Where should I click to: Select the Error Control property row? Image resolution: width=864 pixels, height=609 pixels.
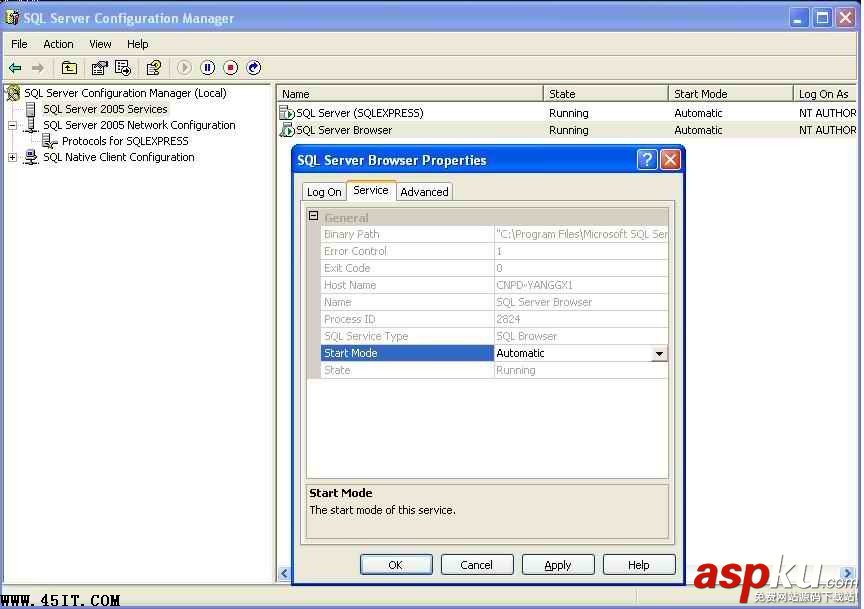click(x=494, y=251)
